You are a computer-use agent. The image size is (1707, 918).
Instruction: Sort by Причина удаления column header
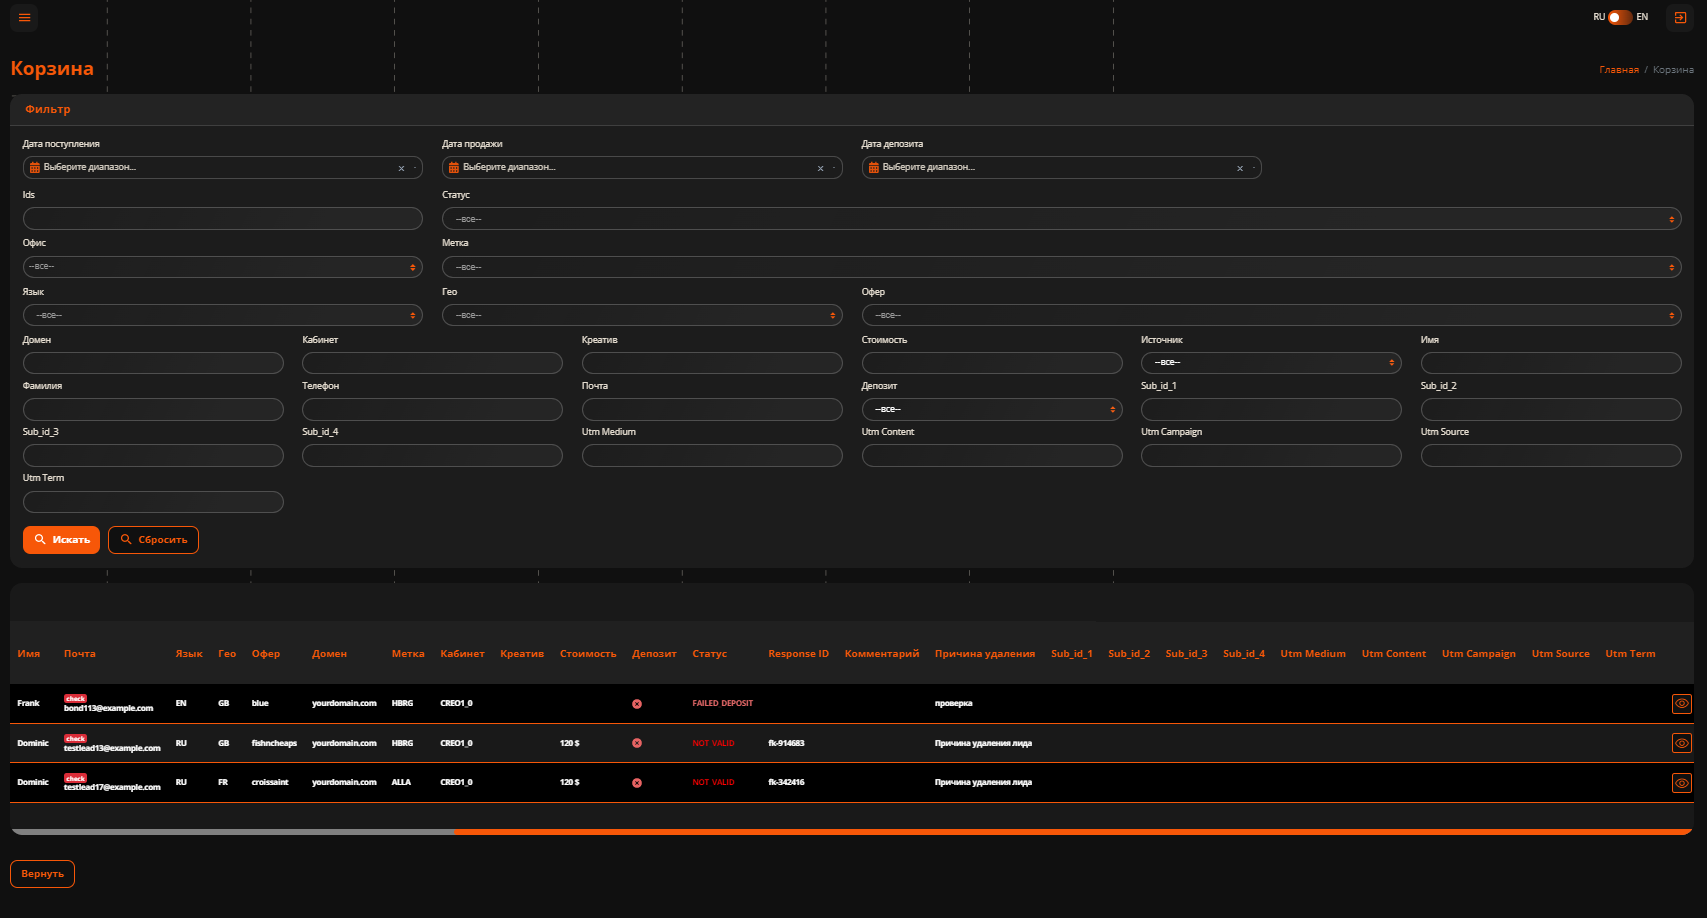tap(985, 654)
